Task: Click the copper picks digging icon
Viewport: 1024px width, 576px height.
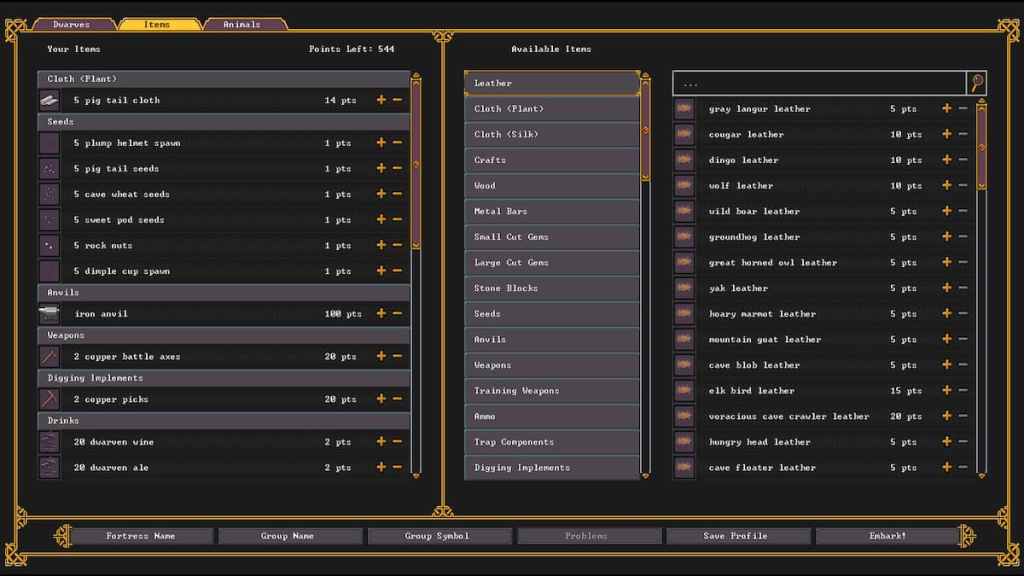Action: coord(48,399)
